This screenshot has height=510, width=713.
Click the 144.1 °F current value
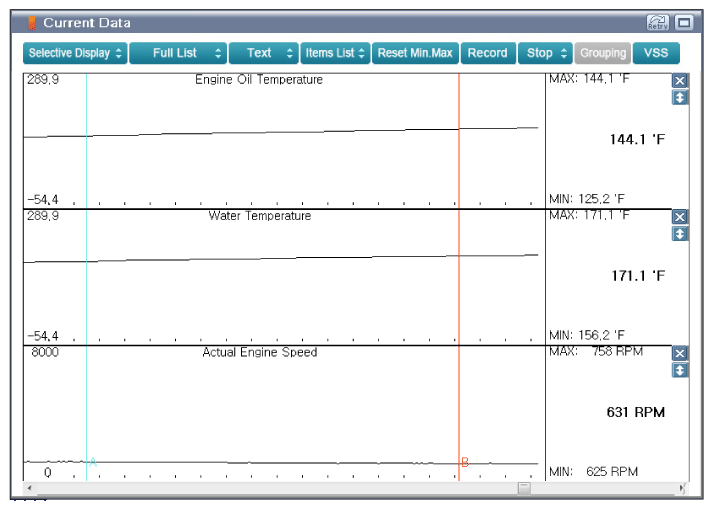click(x=637, y=139)
